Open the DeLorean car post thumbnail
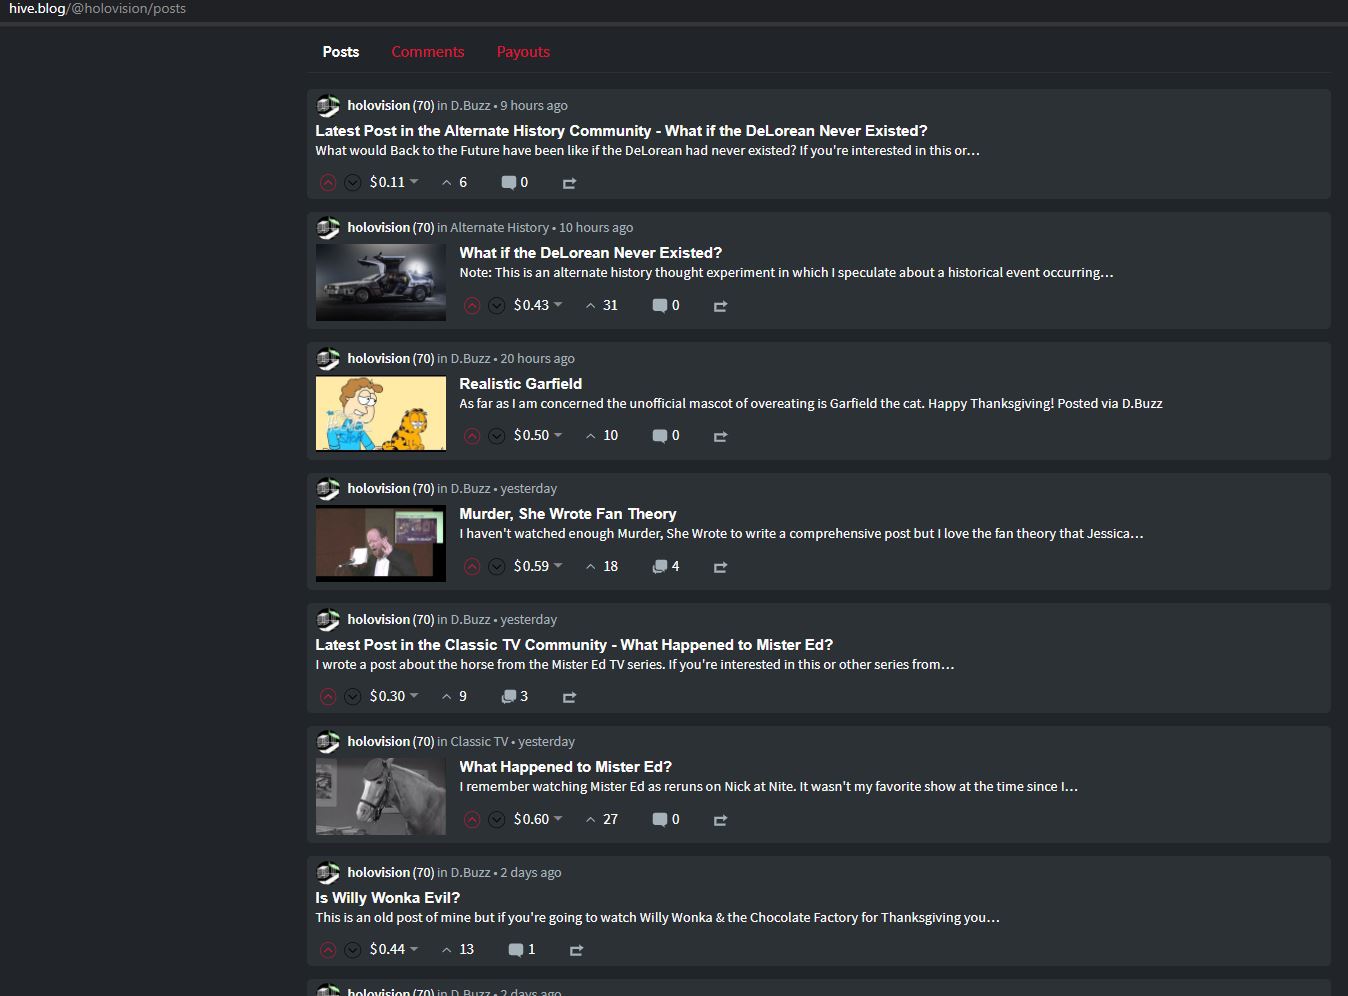The width and height of the screenshot is (1348, 996). coord(381,283)
